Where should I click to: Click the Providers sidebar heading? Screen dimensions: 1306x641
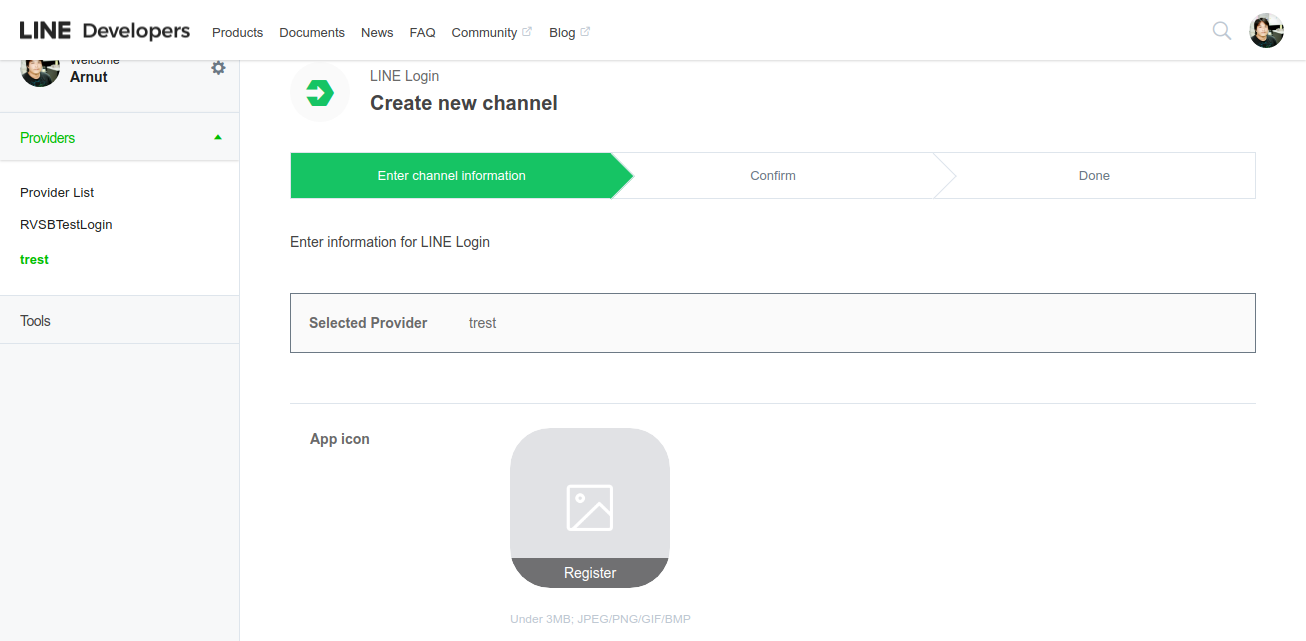(47, 138)
